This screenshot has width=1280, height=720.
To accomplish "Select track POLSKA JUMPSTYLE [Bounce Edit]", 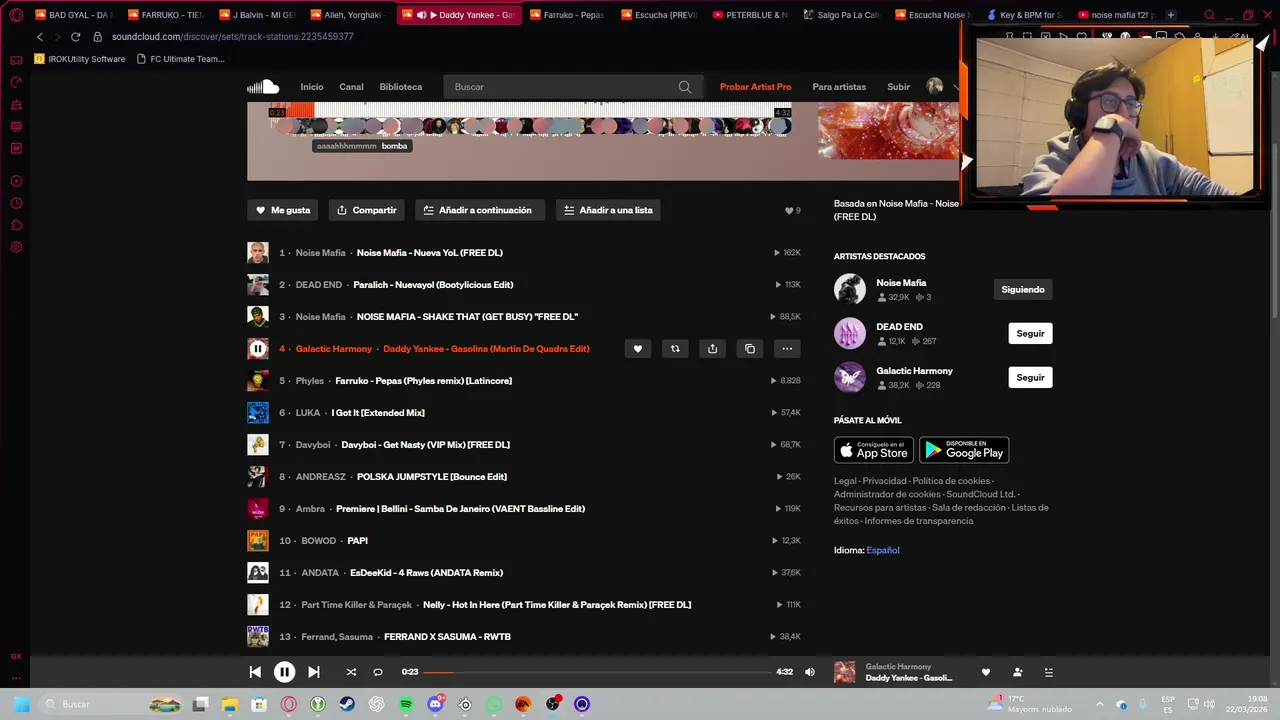I will click(x=432, y=477).
